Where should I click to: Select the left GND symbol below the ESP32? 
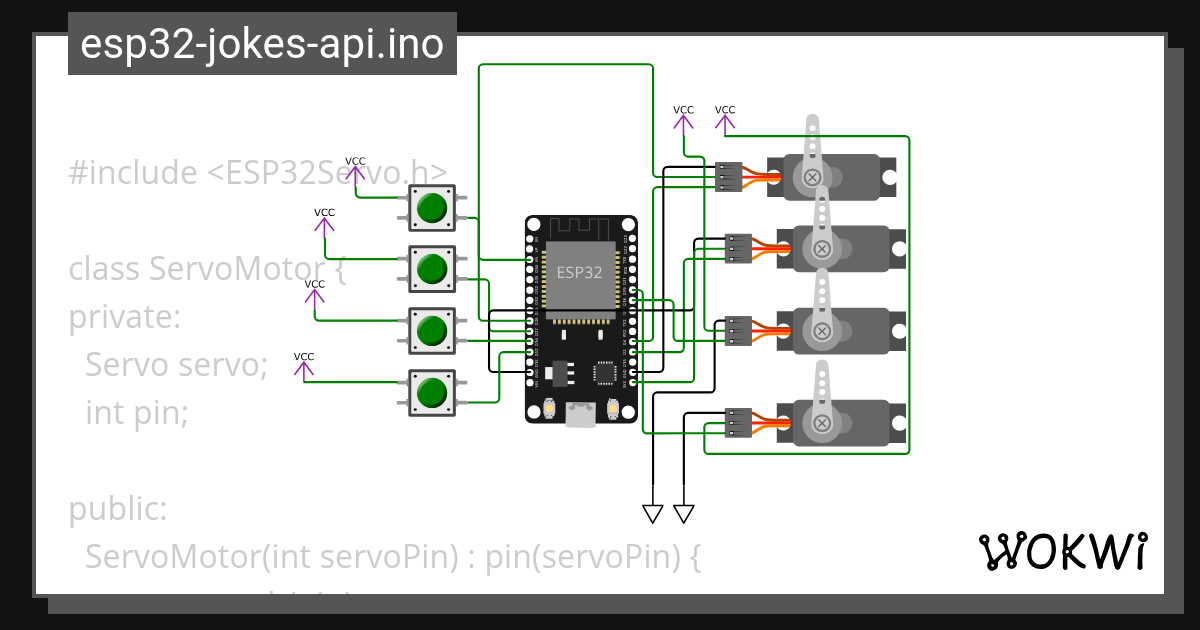pyautogui.click(x=653, y=513)
